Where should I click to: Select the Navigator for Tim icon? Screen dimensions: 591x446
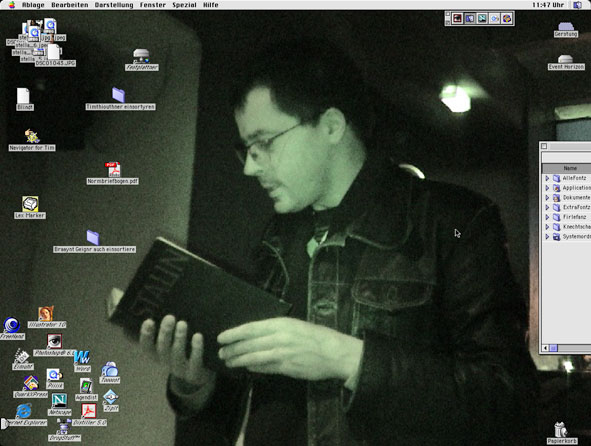coord(32,136)
